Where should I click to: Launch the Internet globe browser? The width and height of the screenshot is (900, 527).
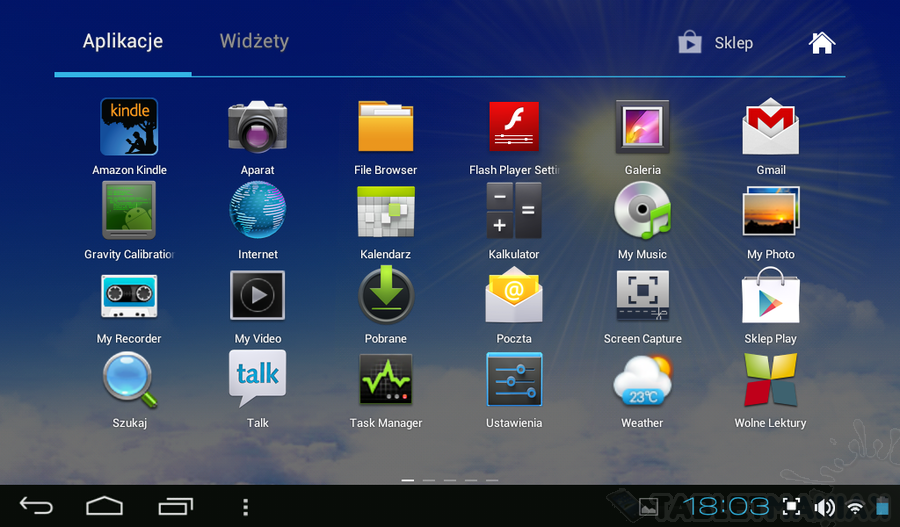pyautogui.click(x=257, y=210)
